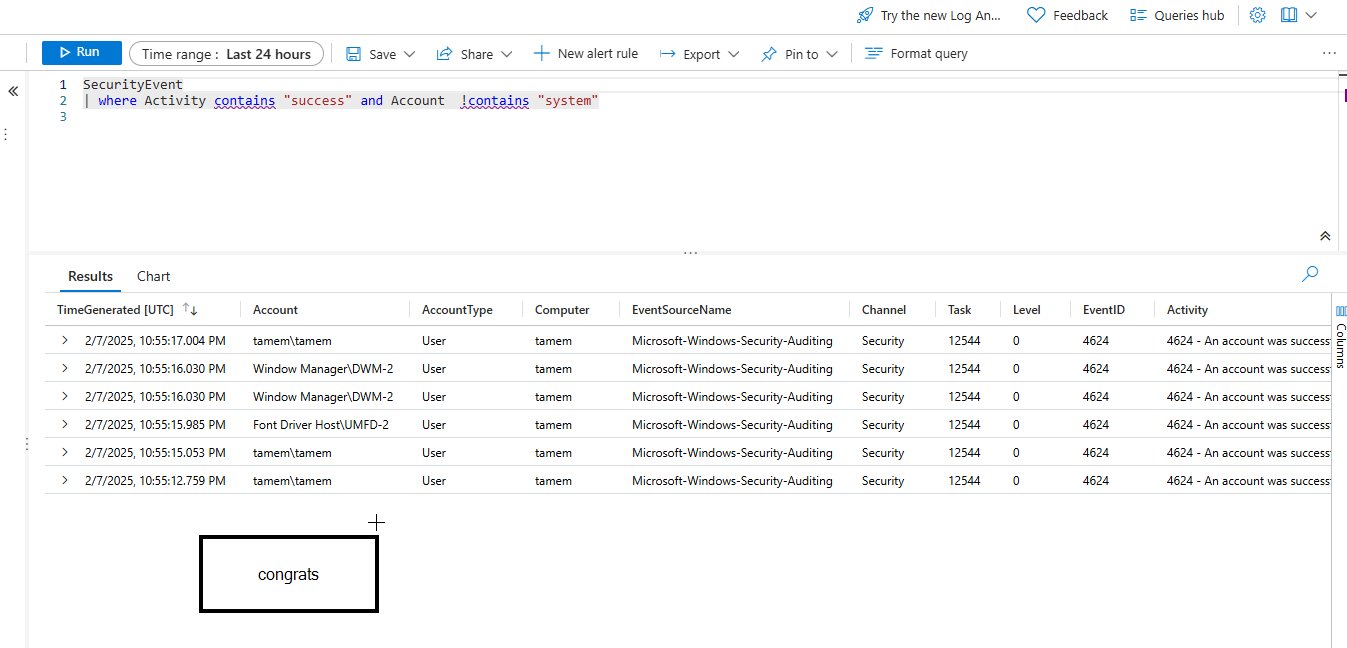Select the Results tab
Image resolution: width=1347 pixels, height=648 pixels.
(x=90, y=276)
